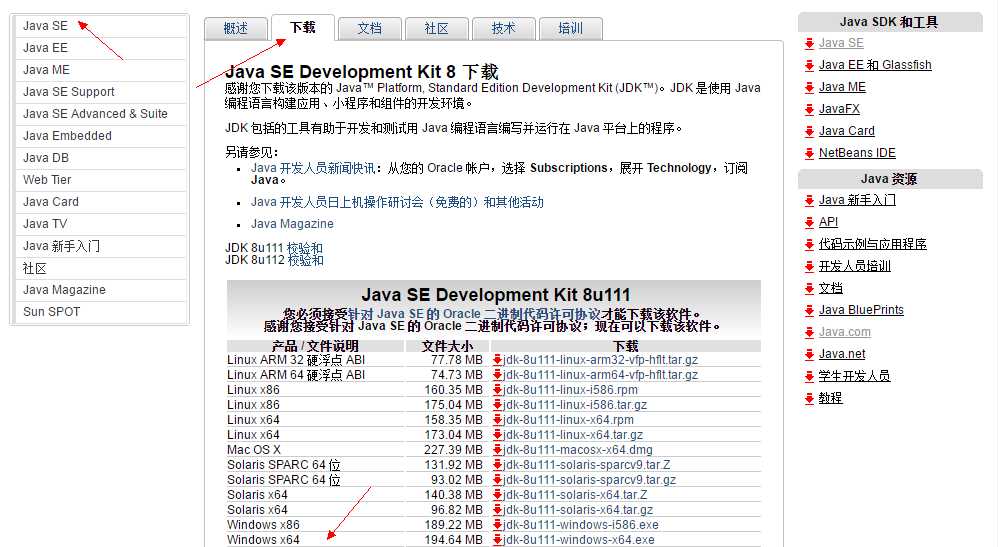Click download icon beside jdk-8u111-linux-i586.rpm

click(497, 390)
